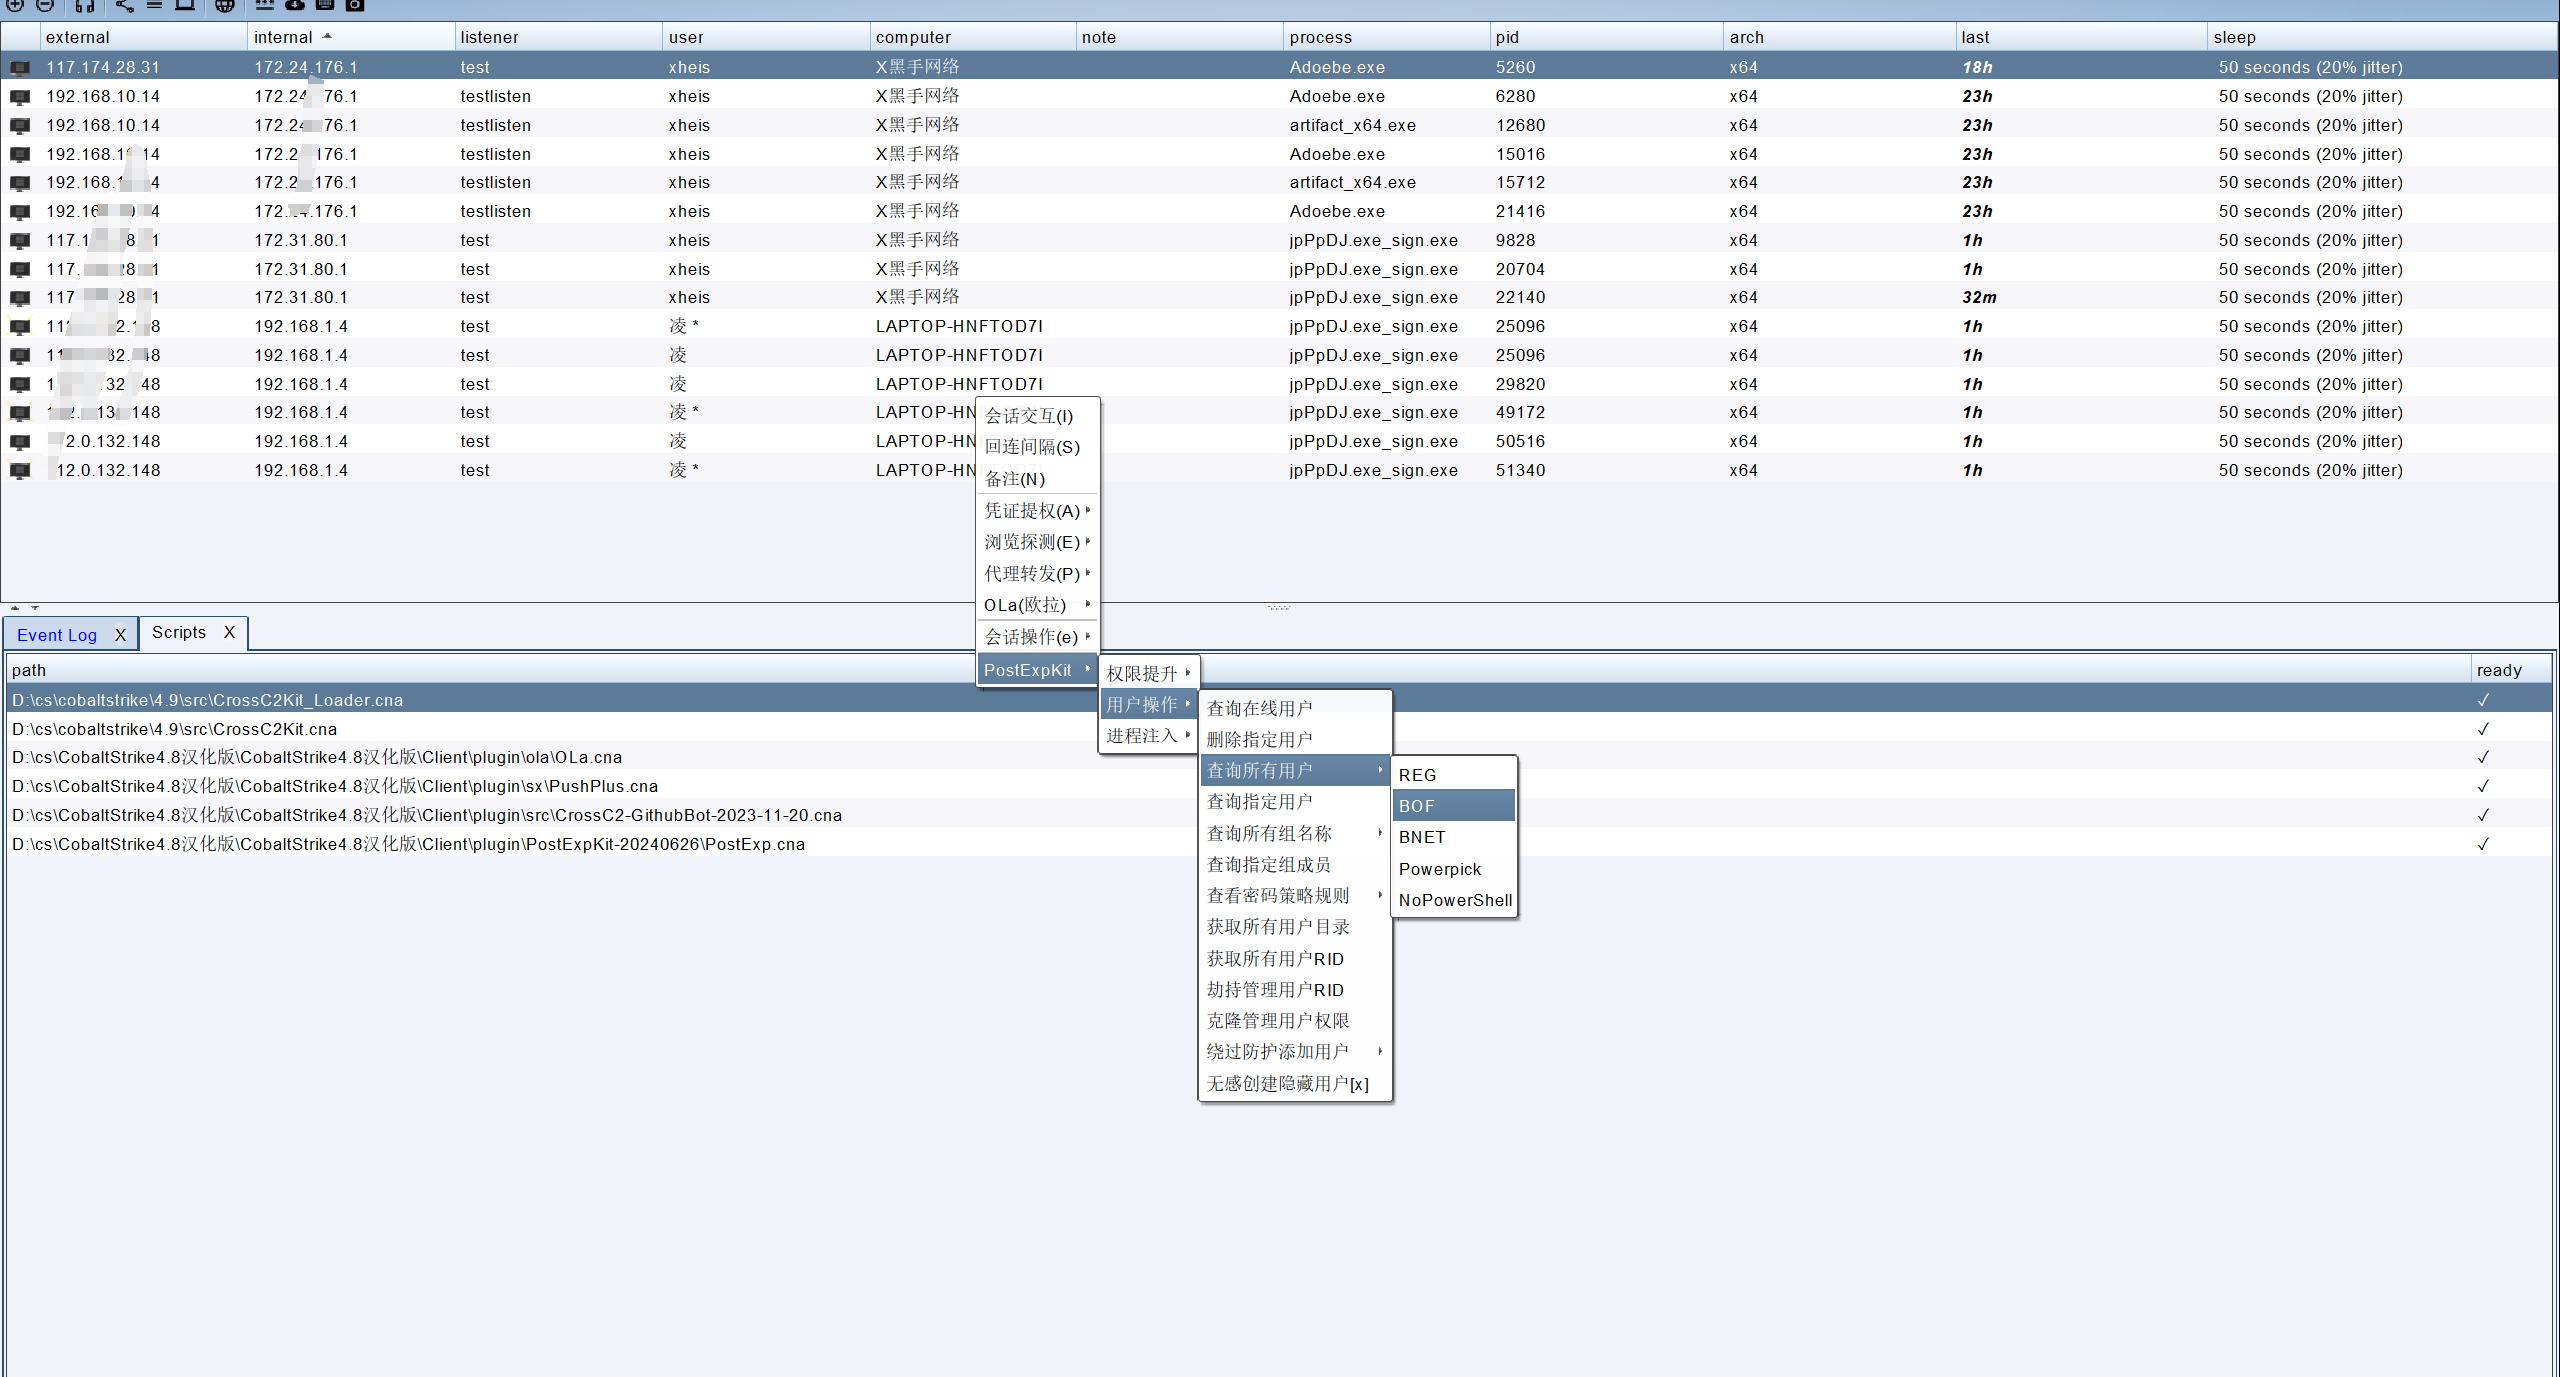
Task: Sort sessions by the sleep column header
Action: click(x=2381, y=37)
